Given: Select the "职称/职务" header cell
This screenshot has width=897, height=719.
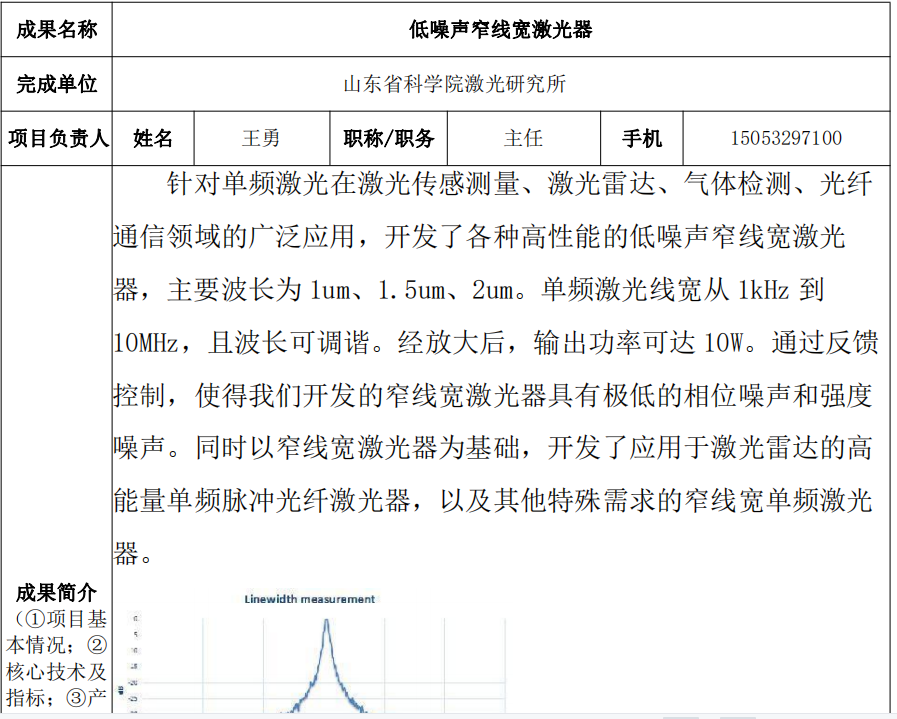Looking at the screenshot, I should pos(389,138).
